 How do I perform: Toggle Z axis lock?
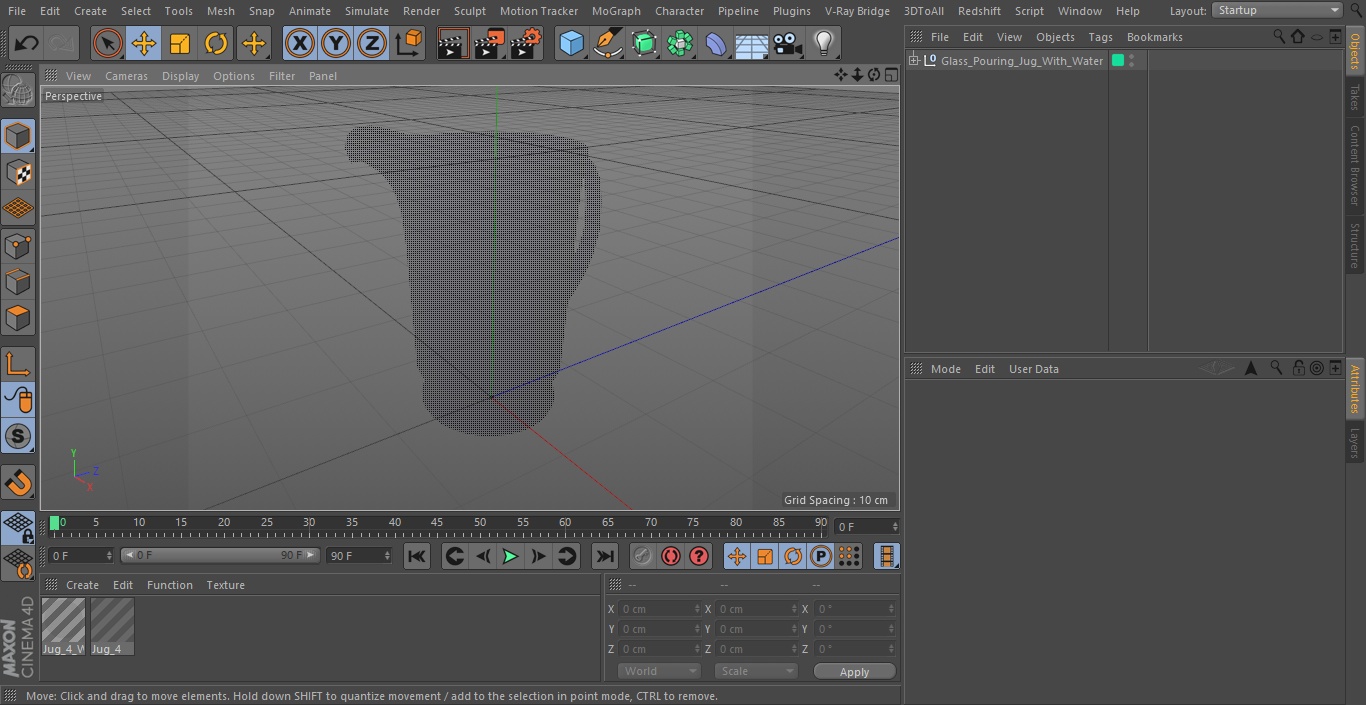372,43
